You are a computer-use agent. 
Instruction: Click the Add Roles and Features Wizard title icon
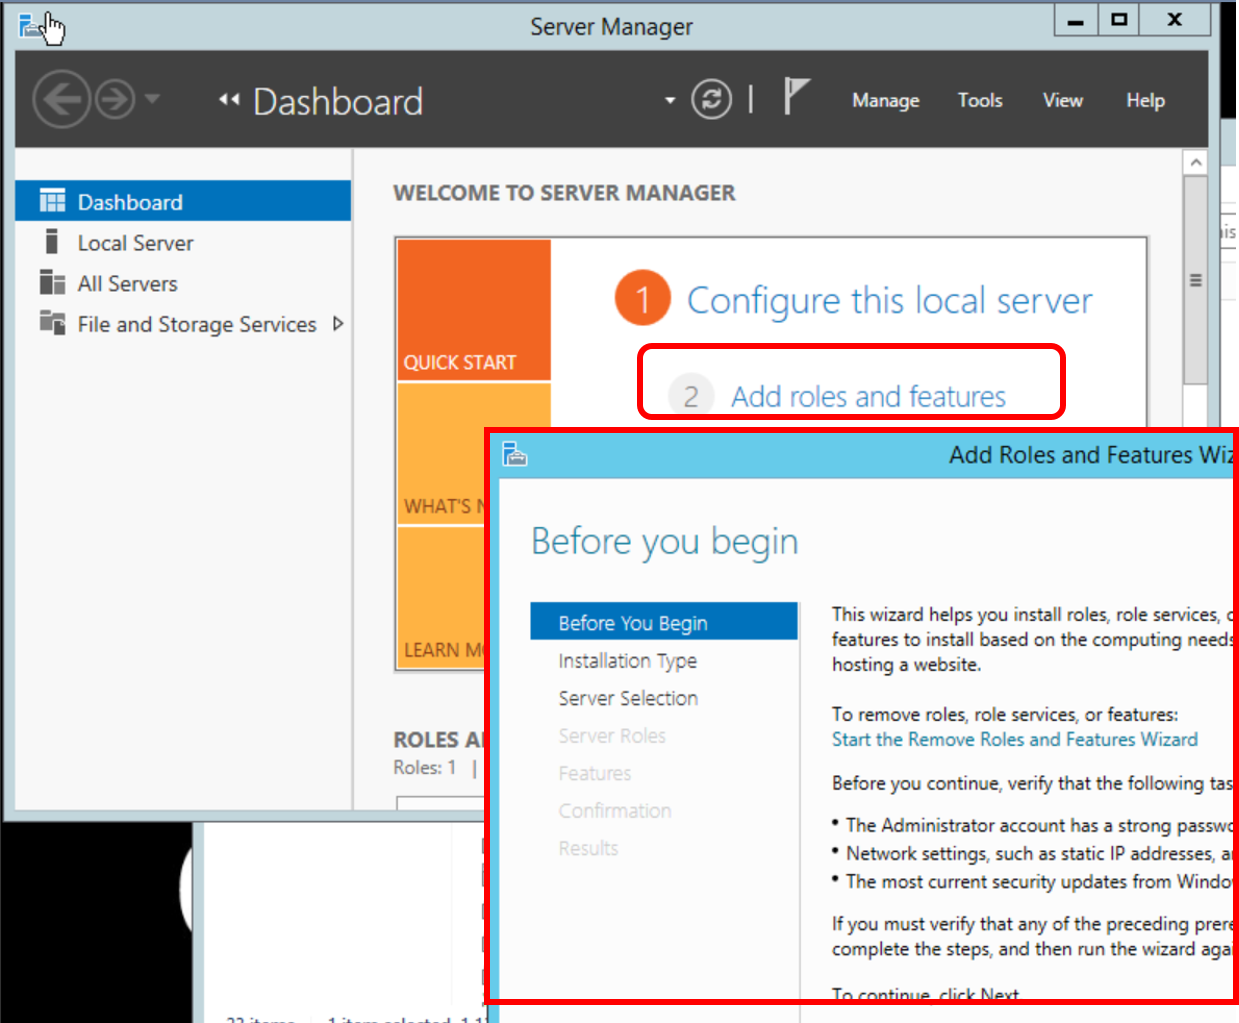click(514, 454)
